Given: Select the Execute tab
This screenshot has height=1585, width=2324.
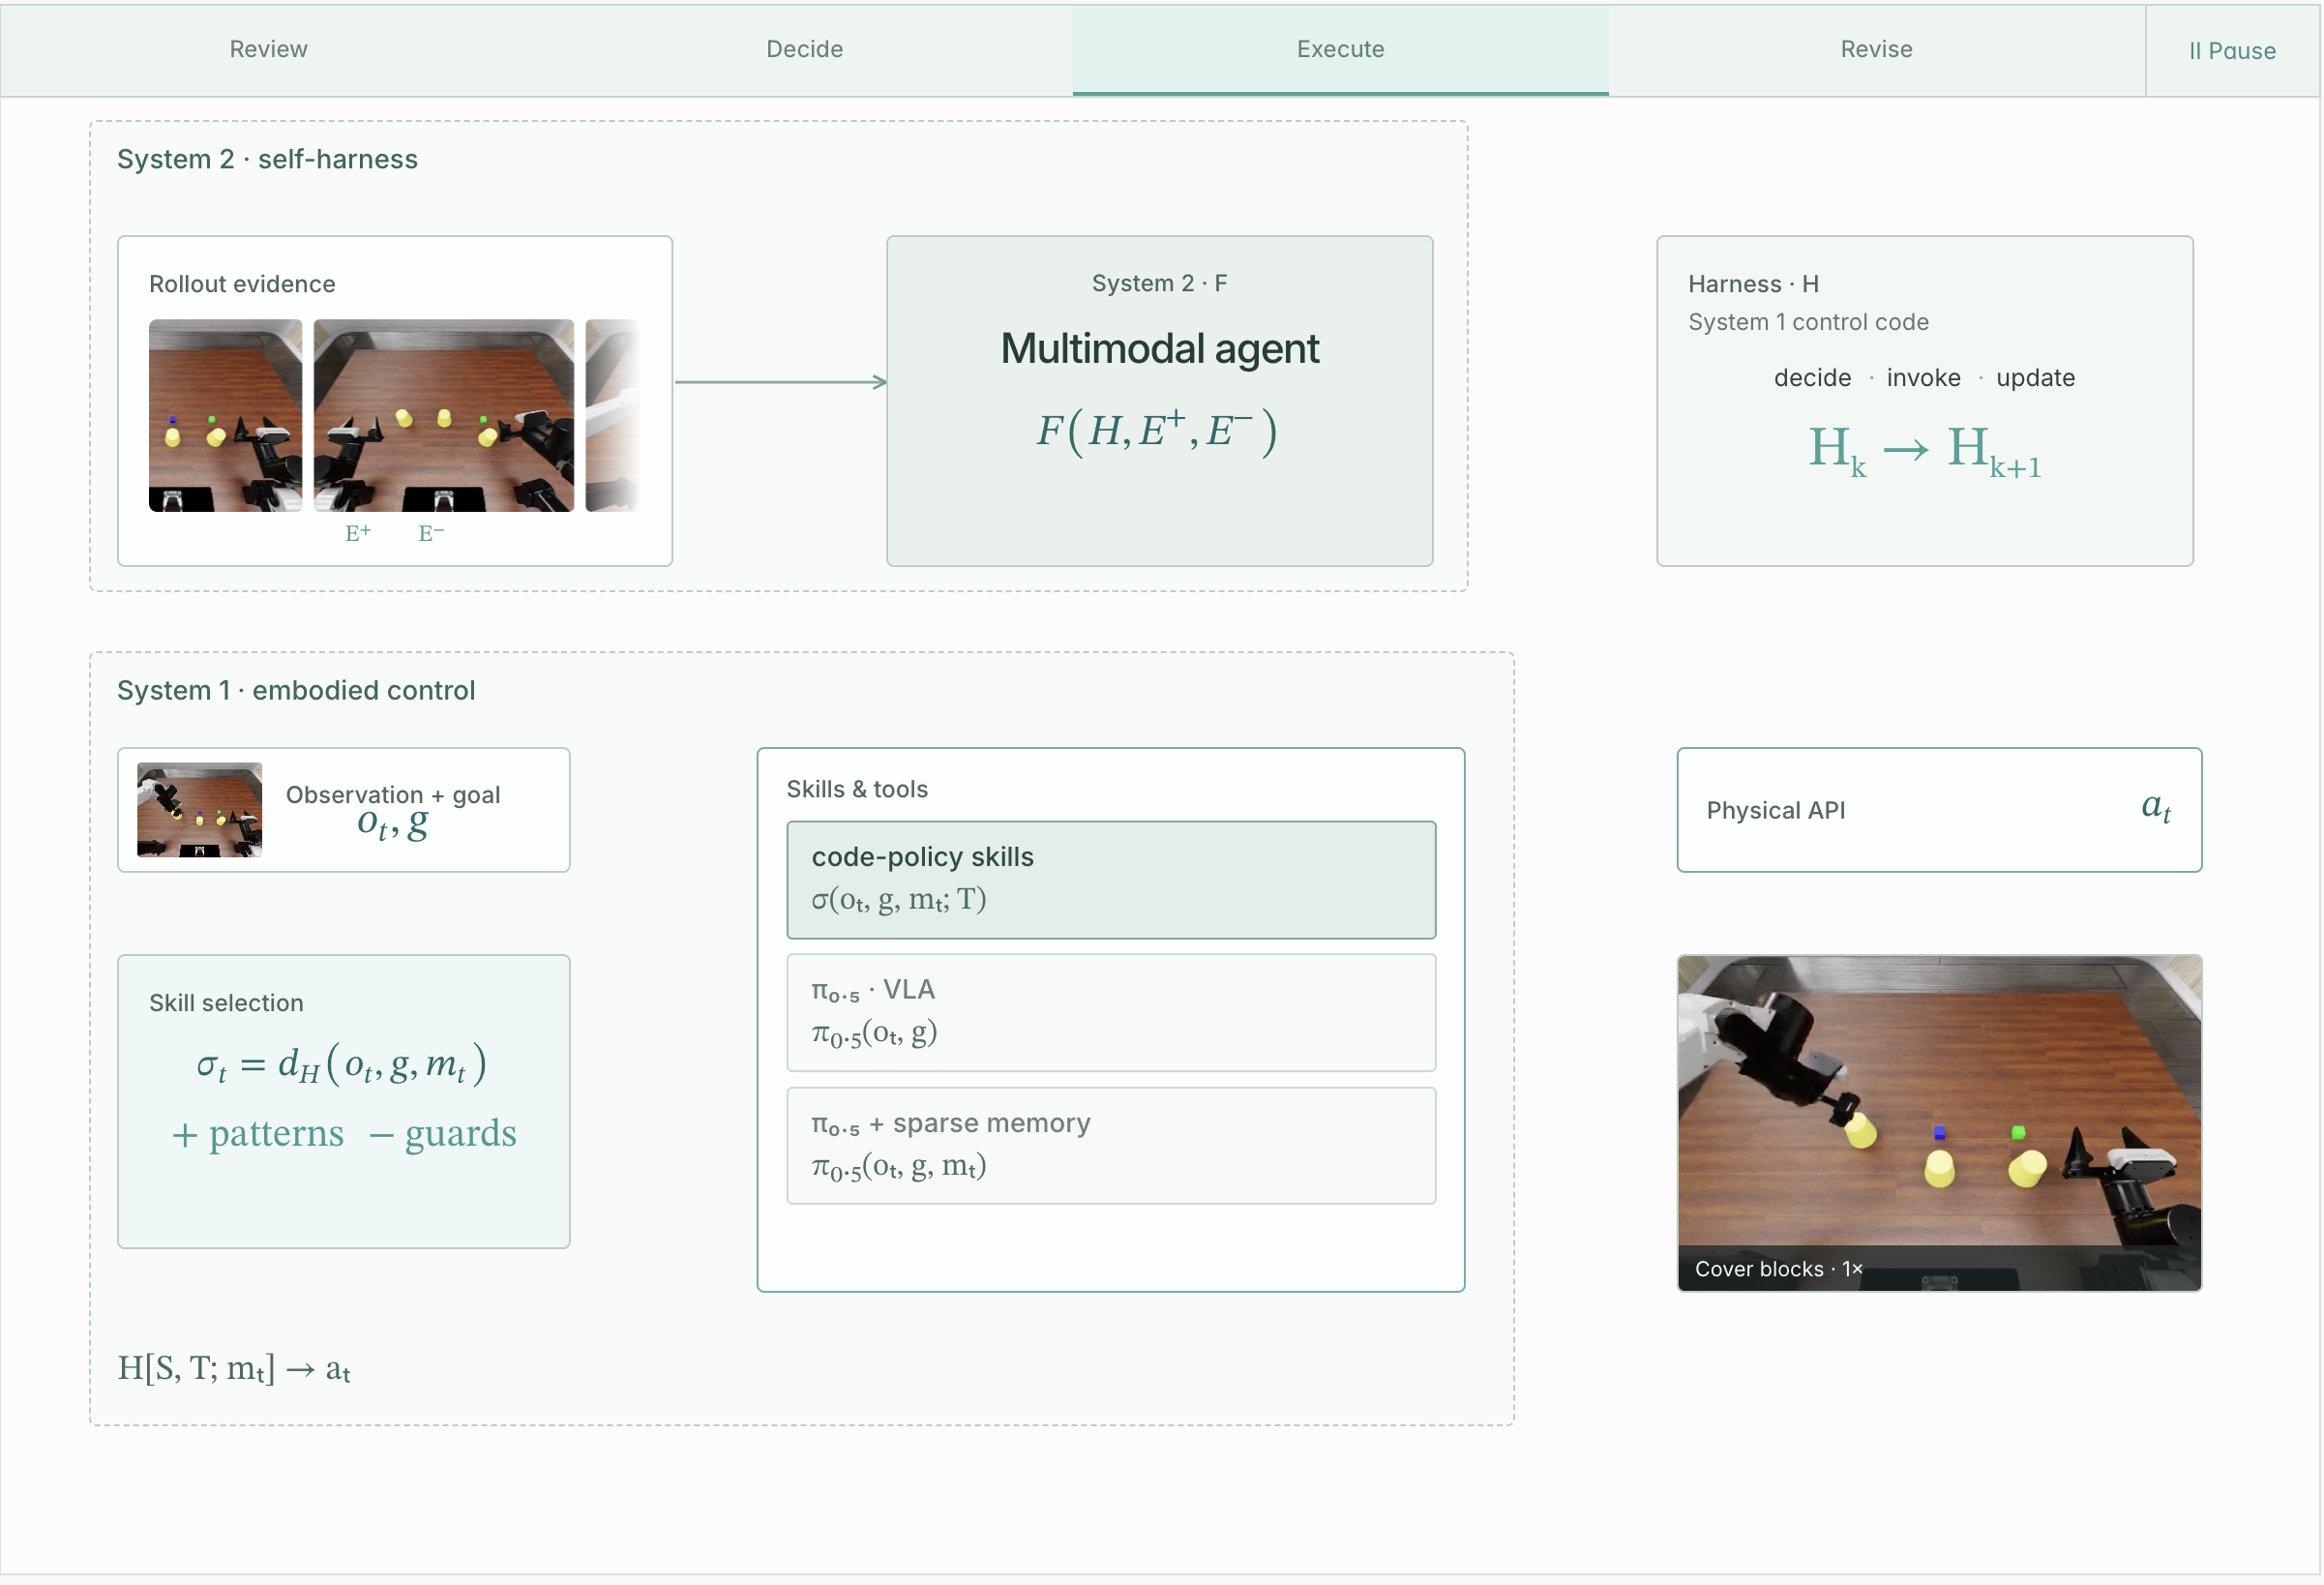Looking at the screenshot, I should (x=1340, y=49).
